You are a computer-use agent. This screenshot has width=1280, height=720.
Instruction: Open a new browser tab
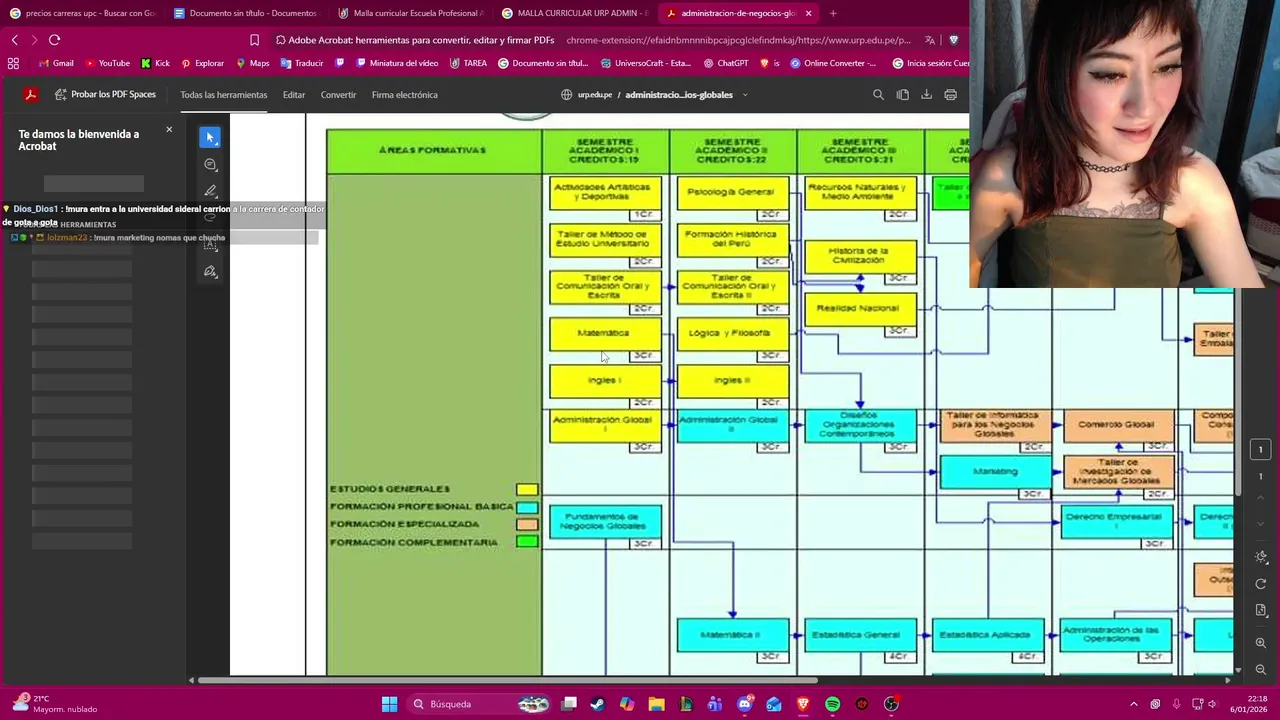tap(833, 13)
